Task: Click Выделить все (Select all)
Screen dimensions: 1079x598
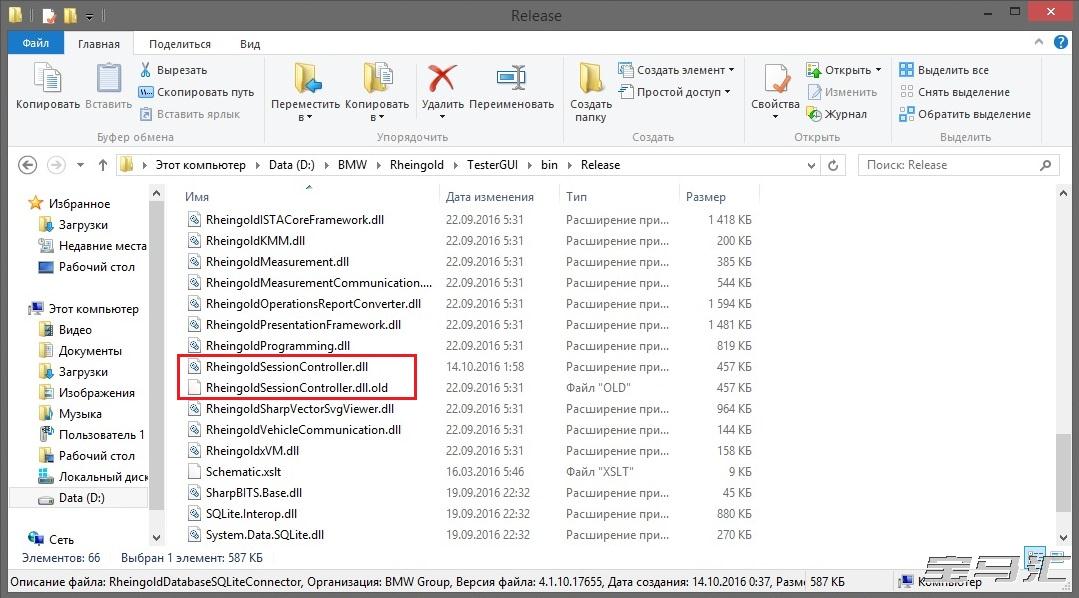Action: (943, 70)
